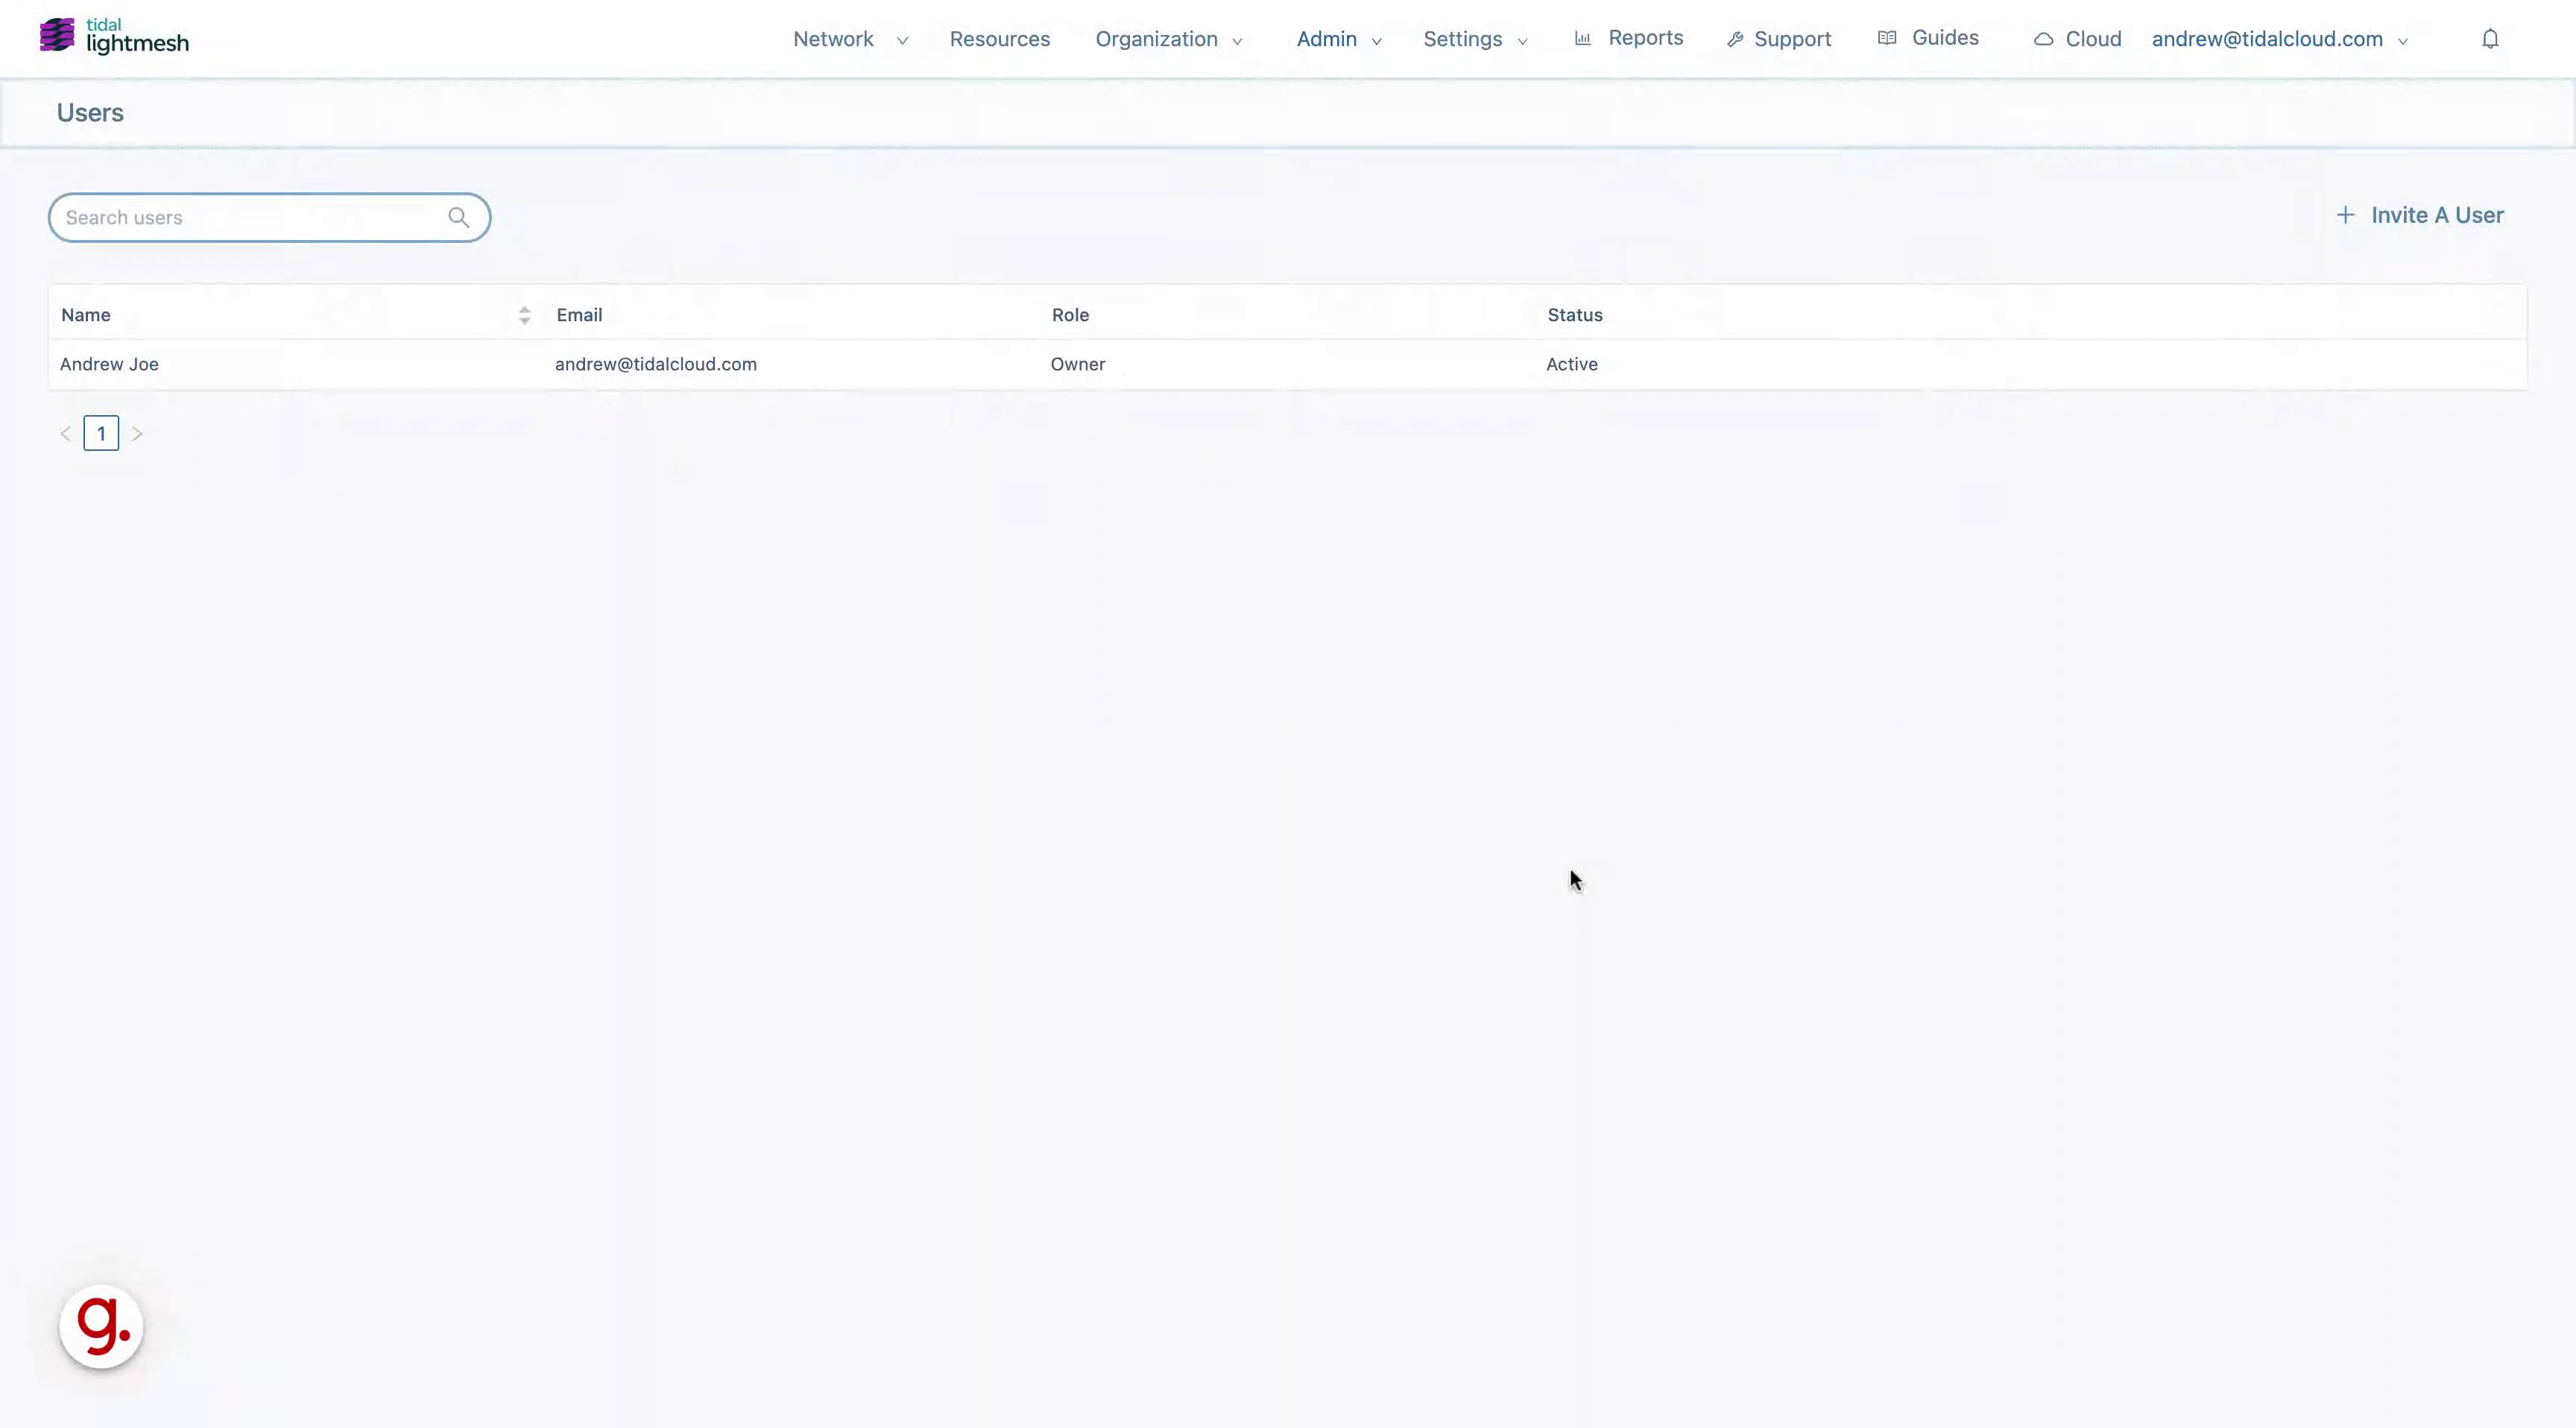Open Guides via the book icon
The height and width of the screenshot is (1428, 2576).
(1888, 37)
